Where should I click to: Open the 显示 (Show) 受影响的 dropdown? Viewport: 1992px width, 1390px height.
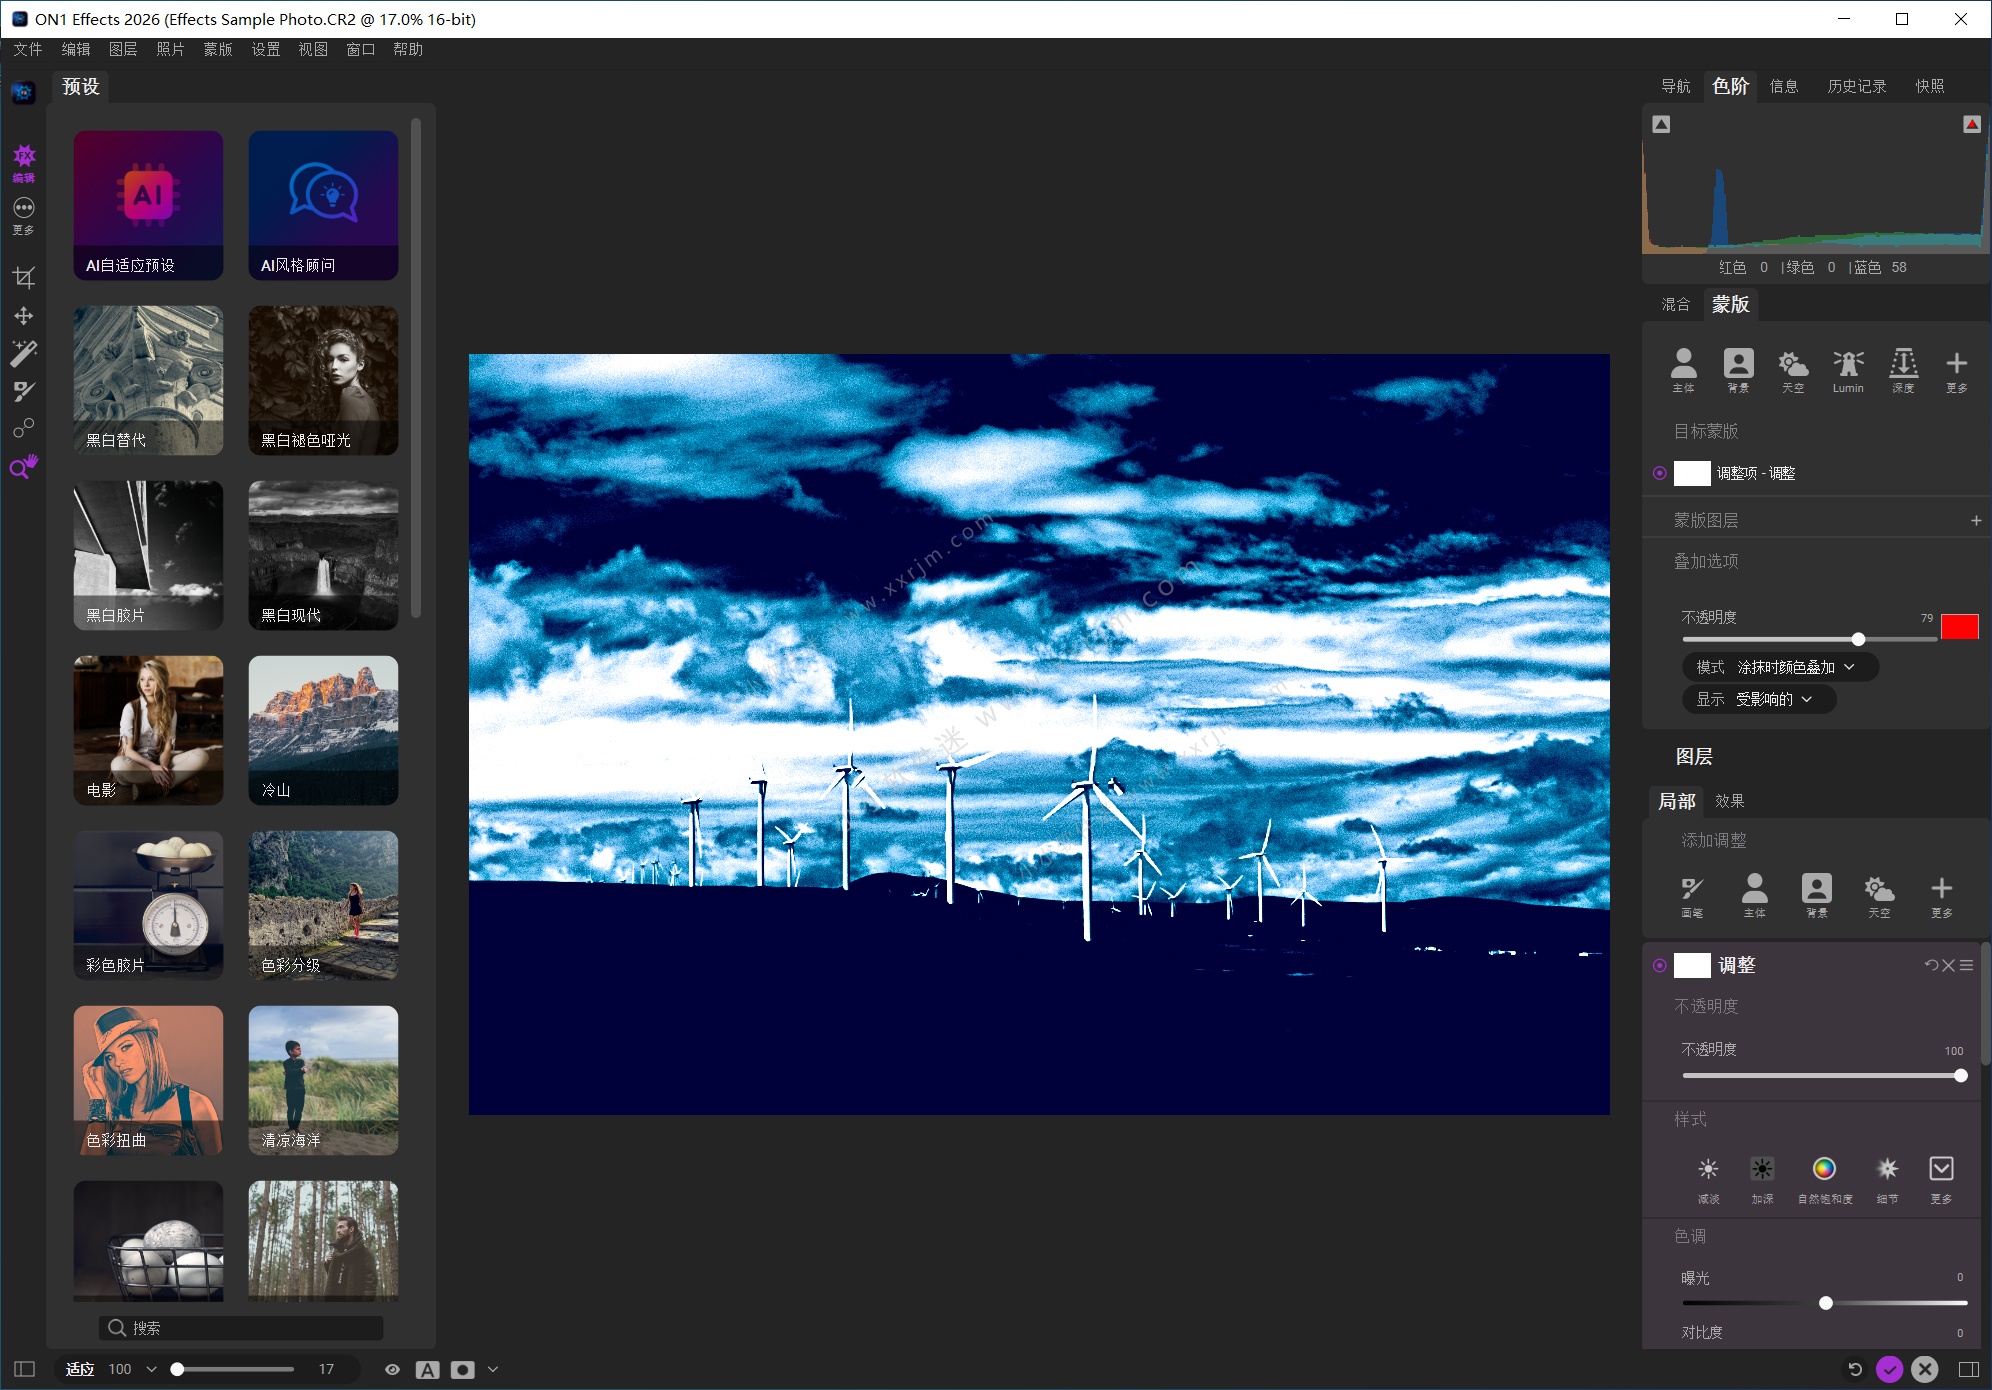(x=1759, y=699)
